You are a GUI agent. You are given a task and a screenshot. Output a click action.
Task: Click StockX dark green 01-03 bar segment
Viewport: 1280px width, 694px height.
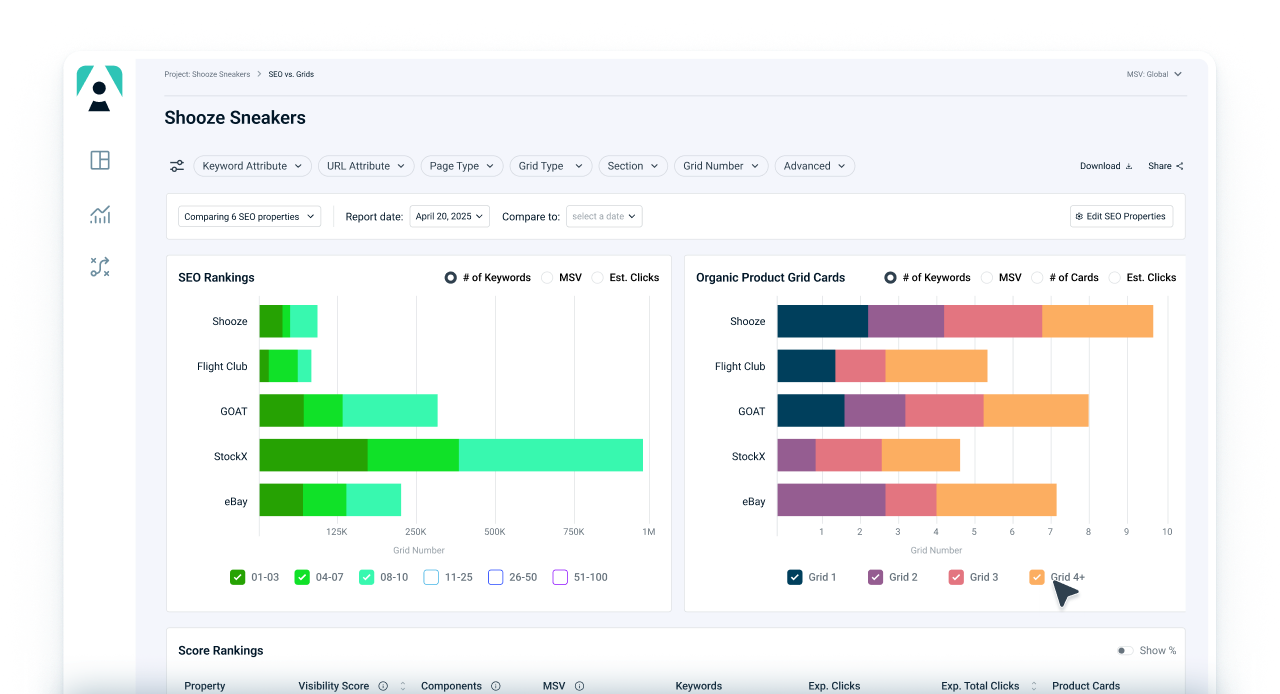point(313,455)
